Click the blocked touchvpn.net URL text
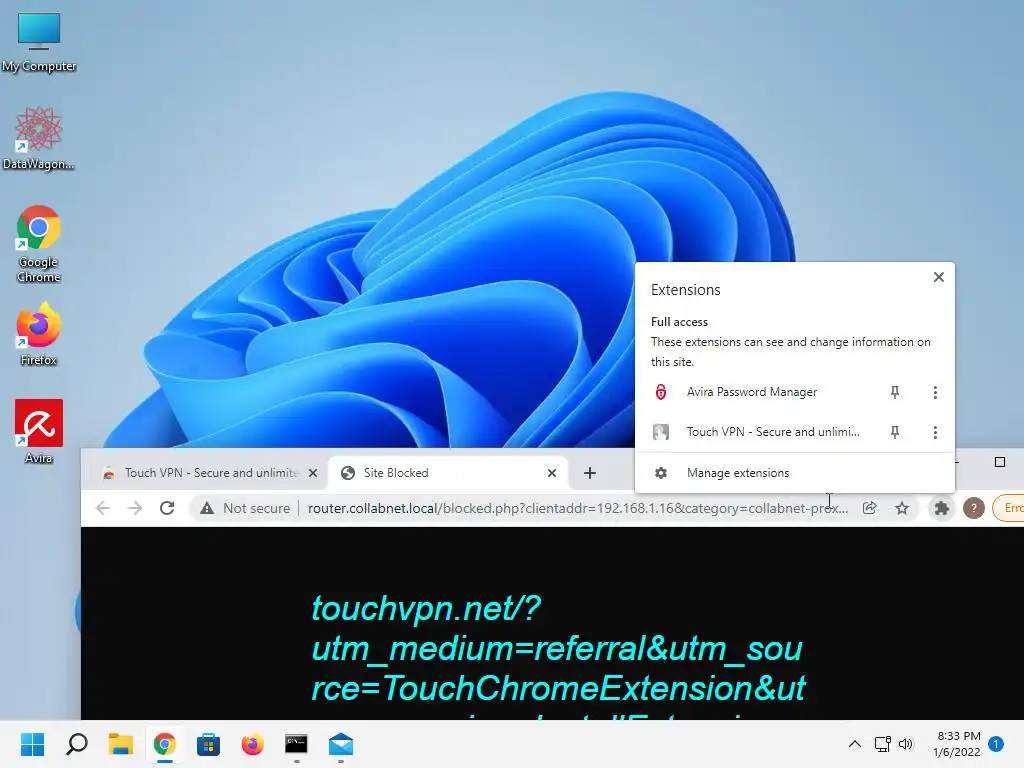This screenshot has height=768, width=1024. [558, 656]
